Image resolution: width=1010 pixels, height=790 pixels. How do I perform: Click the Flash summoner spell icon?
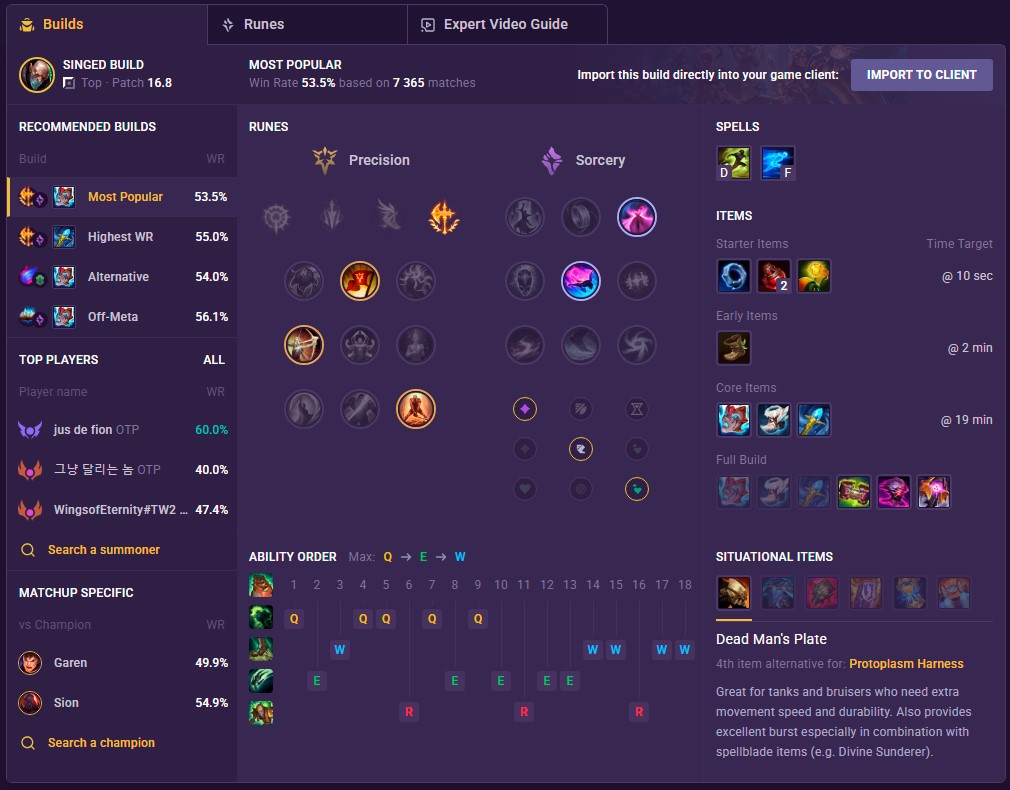pyautogui.click(x=777, y=162)
